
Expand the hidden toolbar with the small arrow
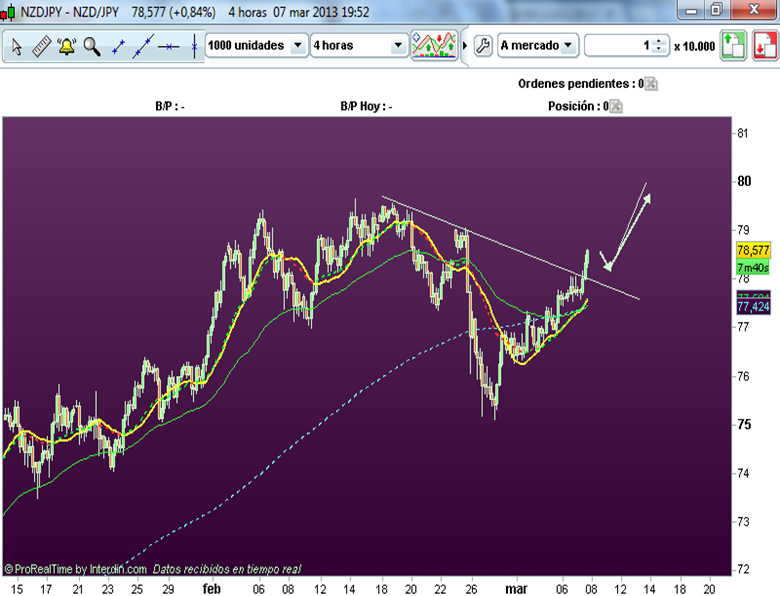(x=465, y=46)
